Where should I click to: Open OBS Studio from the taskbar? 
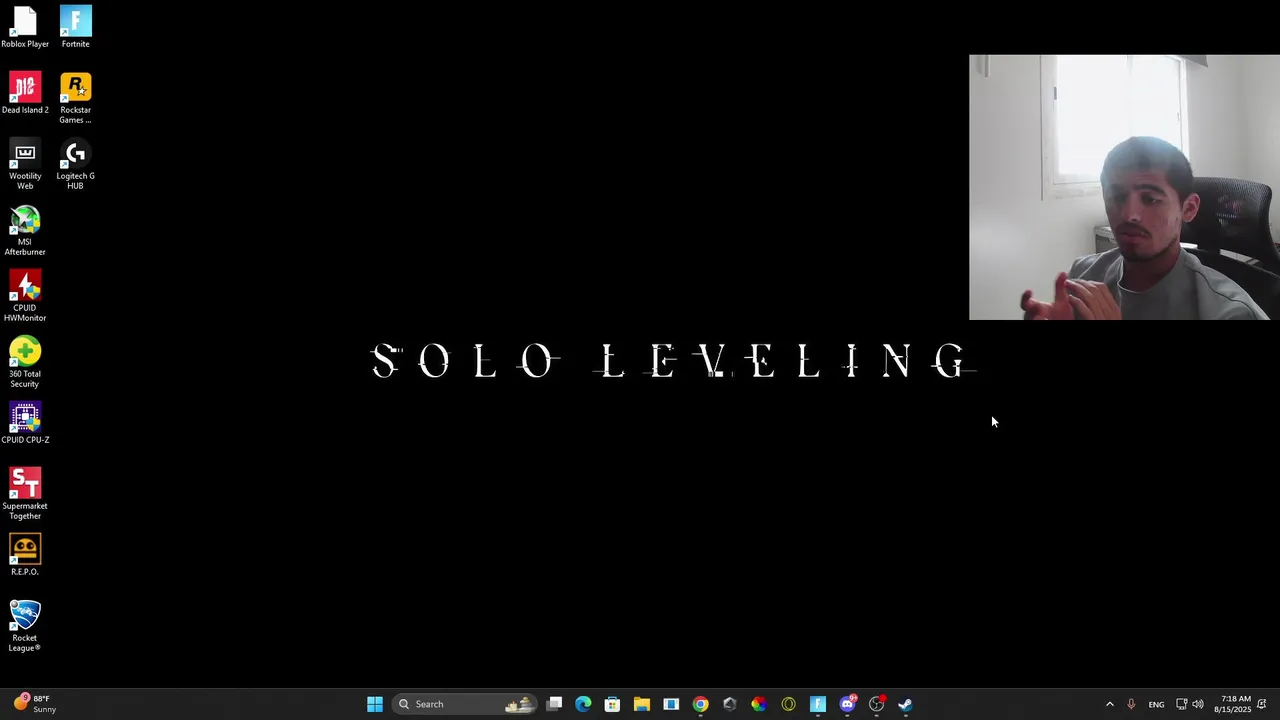tap(876, 704)
